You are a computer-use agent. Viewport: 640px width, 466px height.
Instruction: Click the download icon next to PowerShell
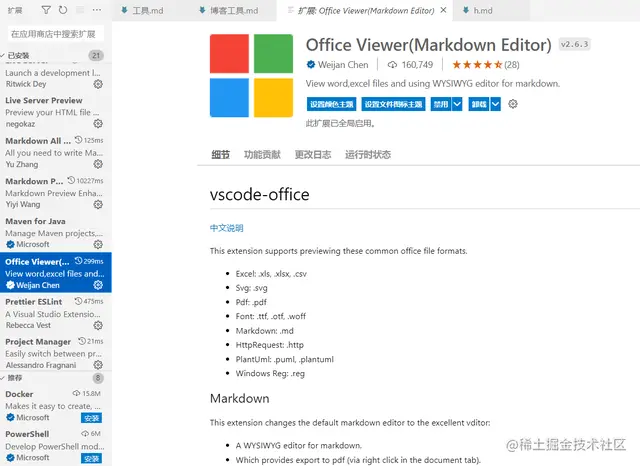tap(85, 433)
